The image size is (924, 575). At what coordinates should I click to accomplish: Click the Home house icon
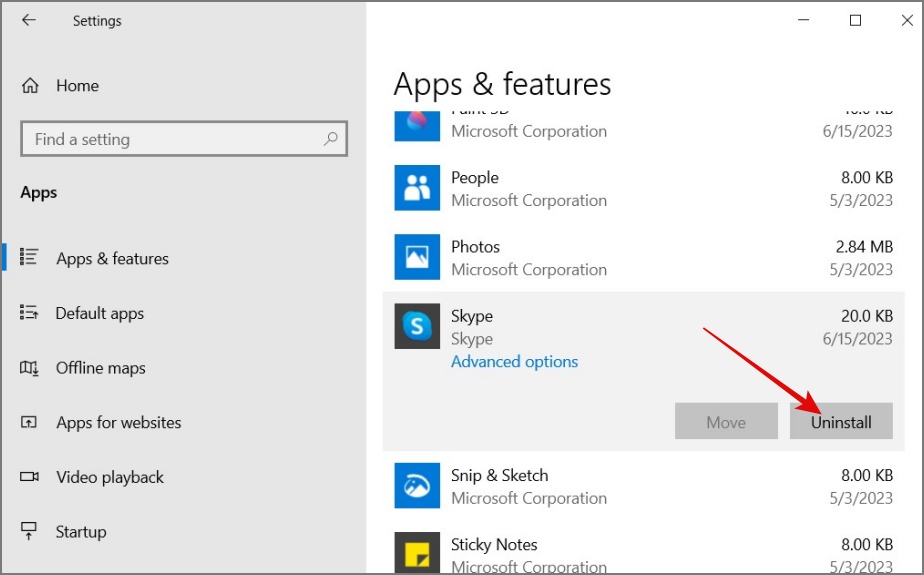pyautogui.click(x=30, y=85)
